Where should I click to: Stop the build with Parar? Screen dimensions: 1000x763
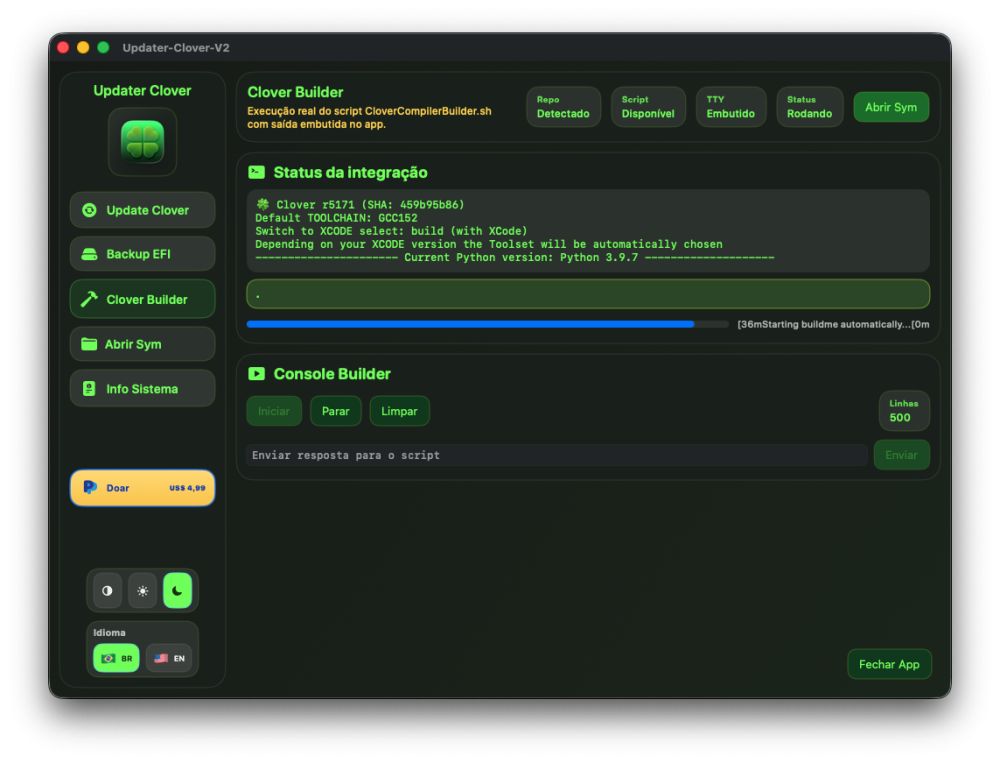pos(335,411)
